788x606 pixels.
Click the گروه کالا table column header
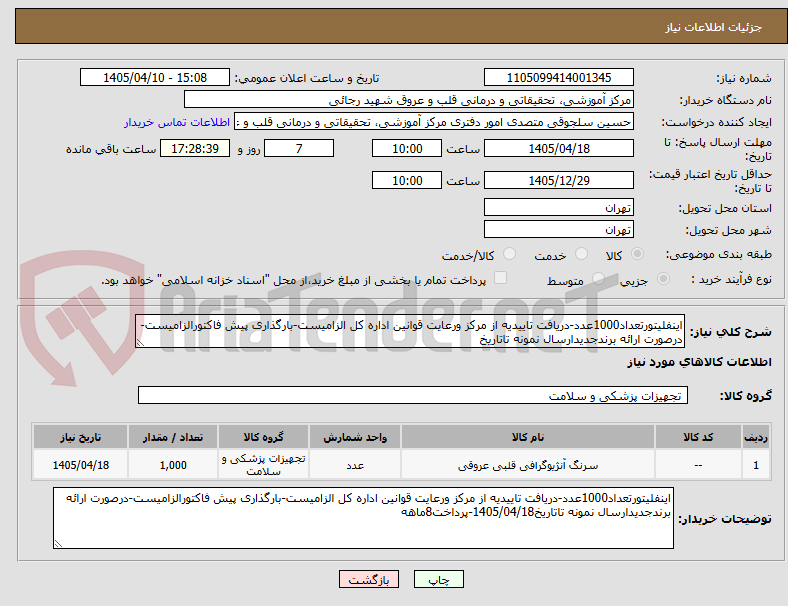pos(263,437)
